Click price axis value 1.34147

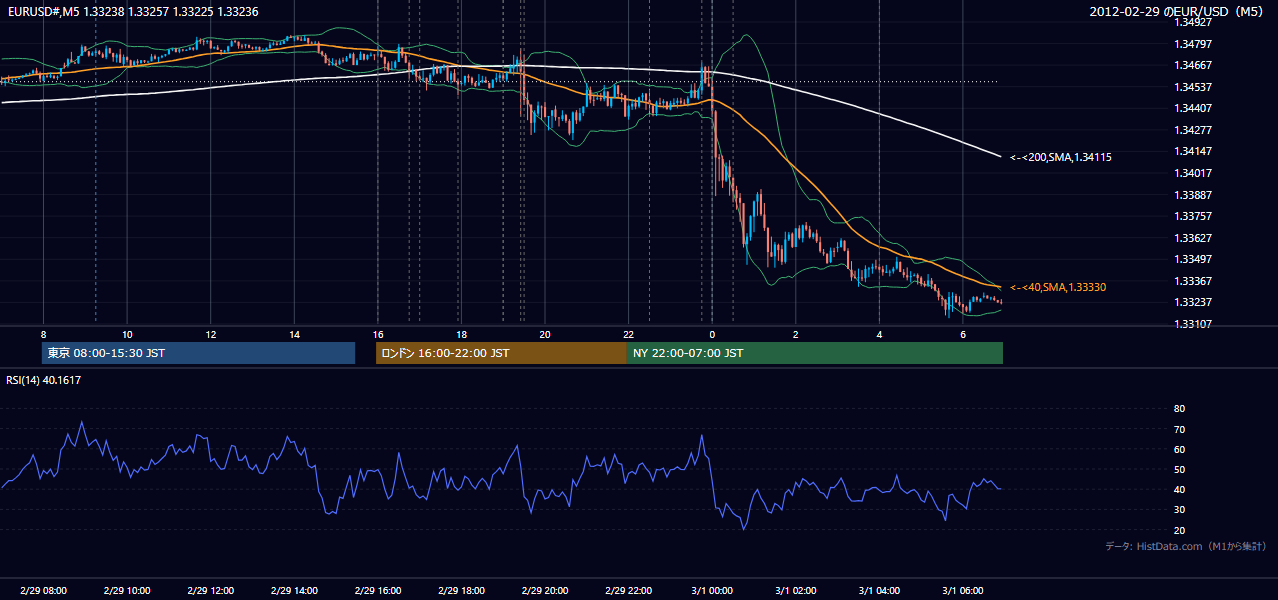pos(1192,151)
